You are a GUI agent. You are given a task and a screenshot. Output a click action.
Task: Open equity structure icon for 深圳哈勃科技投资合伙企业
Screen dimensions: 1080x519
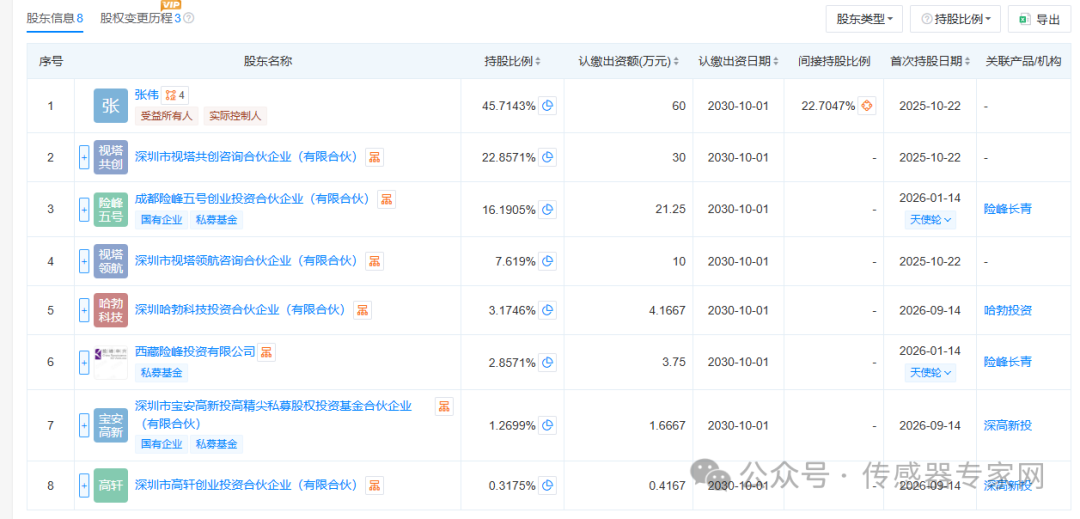click(x=362, y=310)
